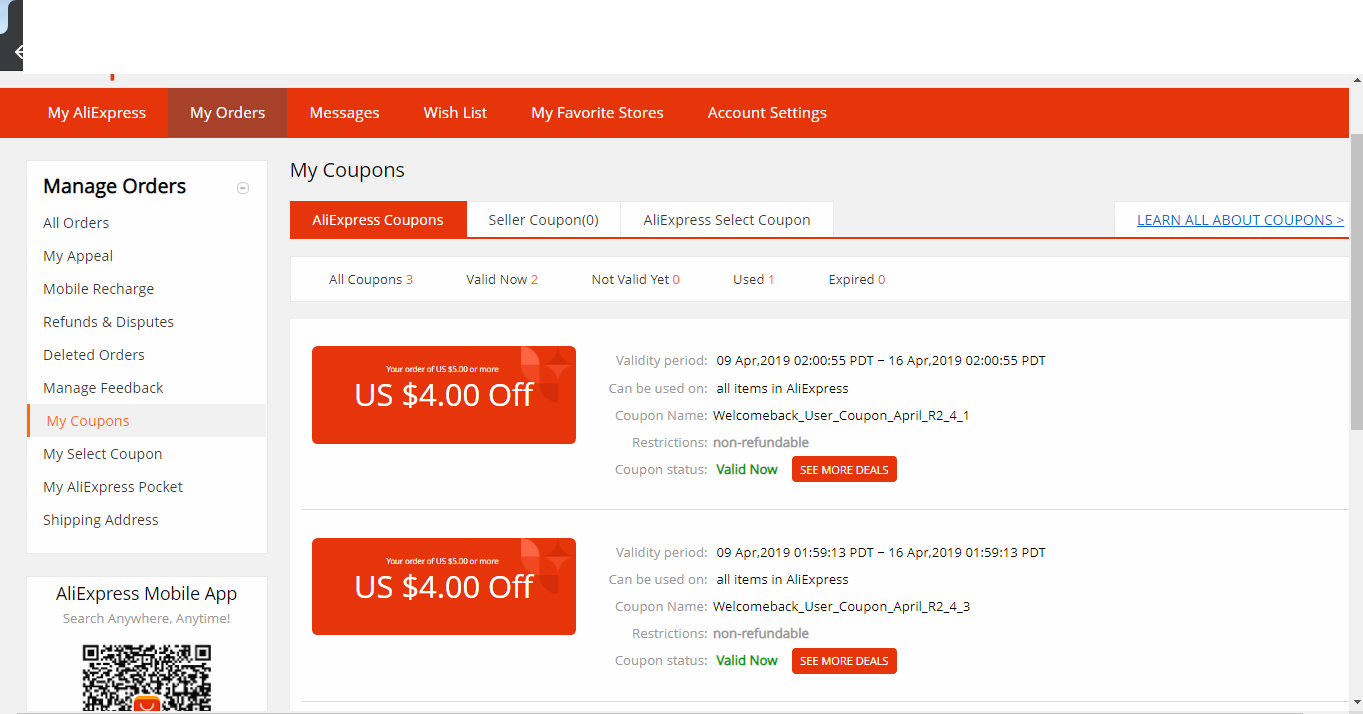Filter by All Coupons 3

coord(371,280)
